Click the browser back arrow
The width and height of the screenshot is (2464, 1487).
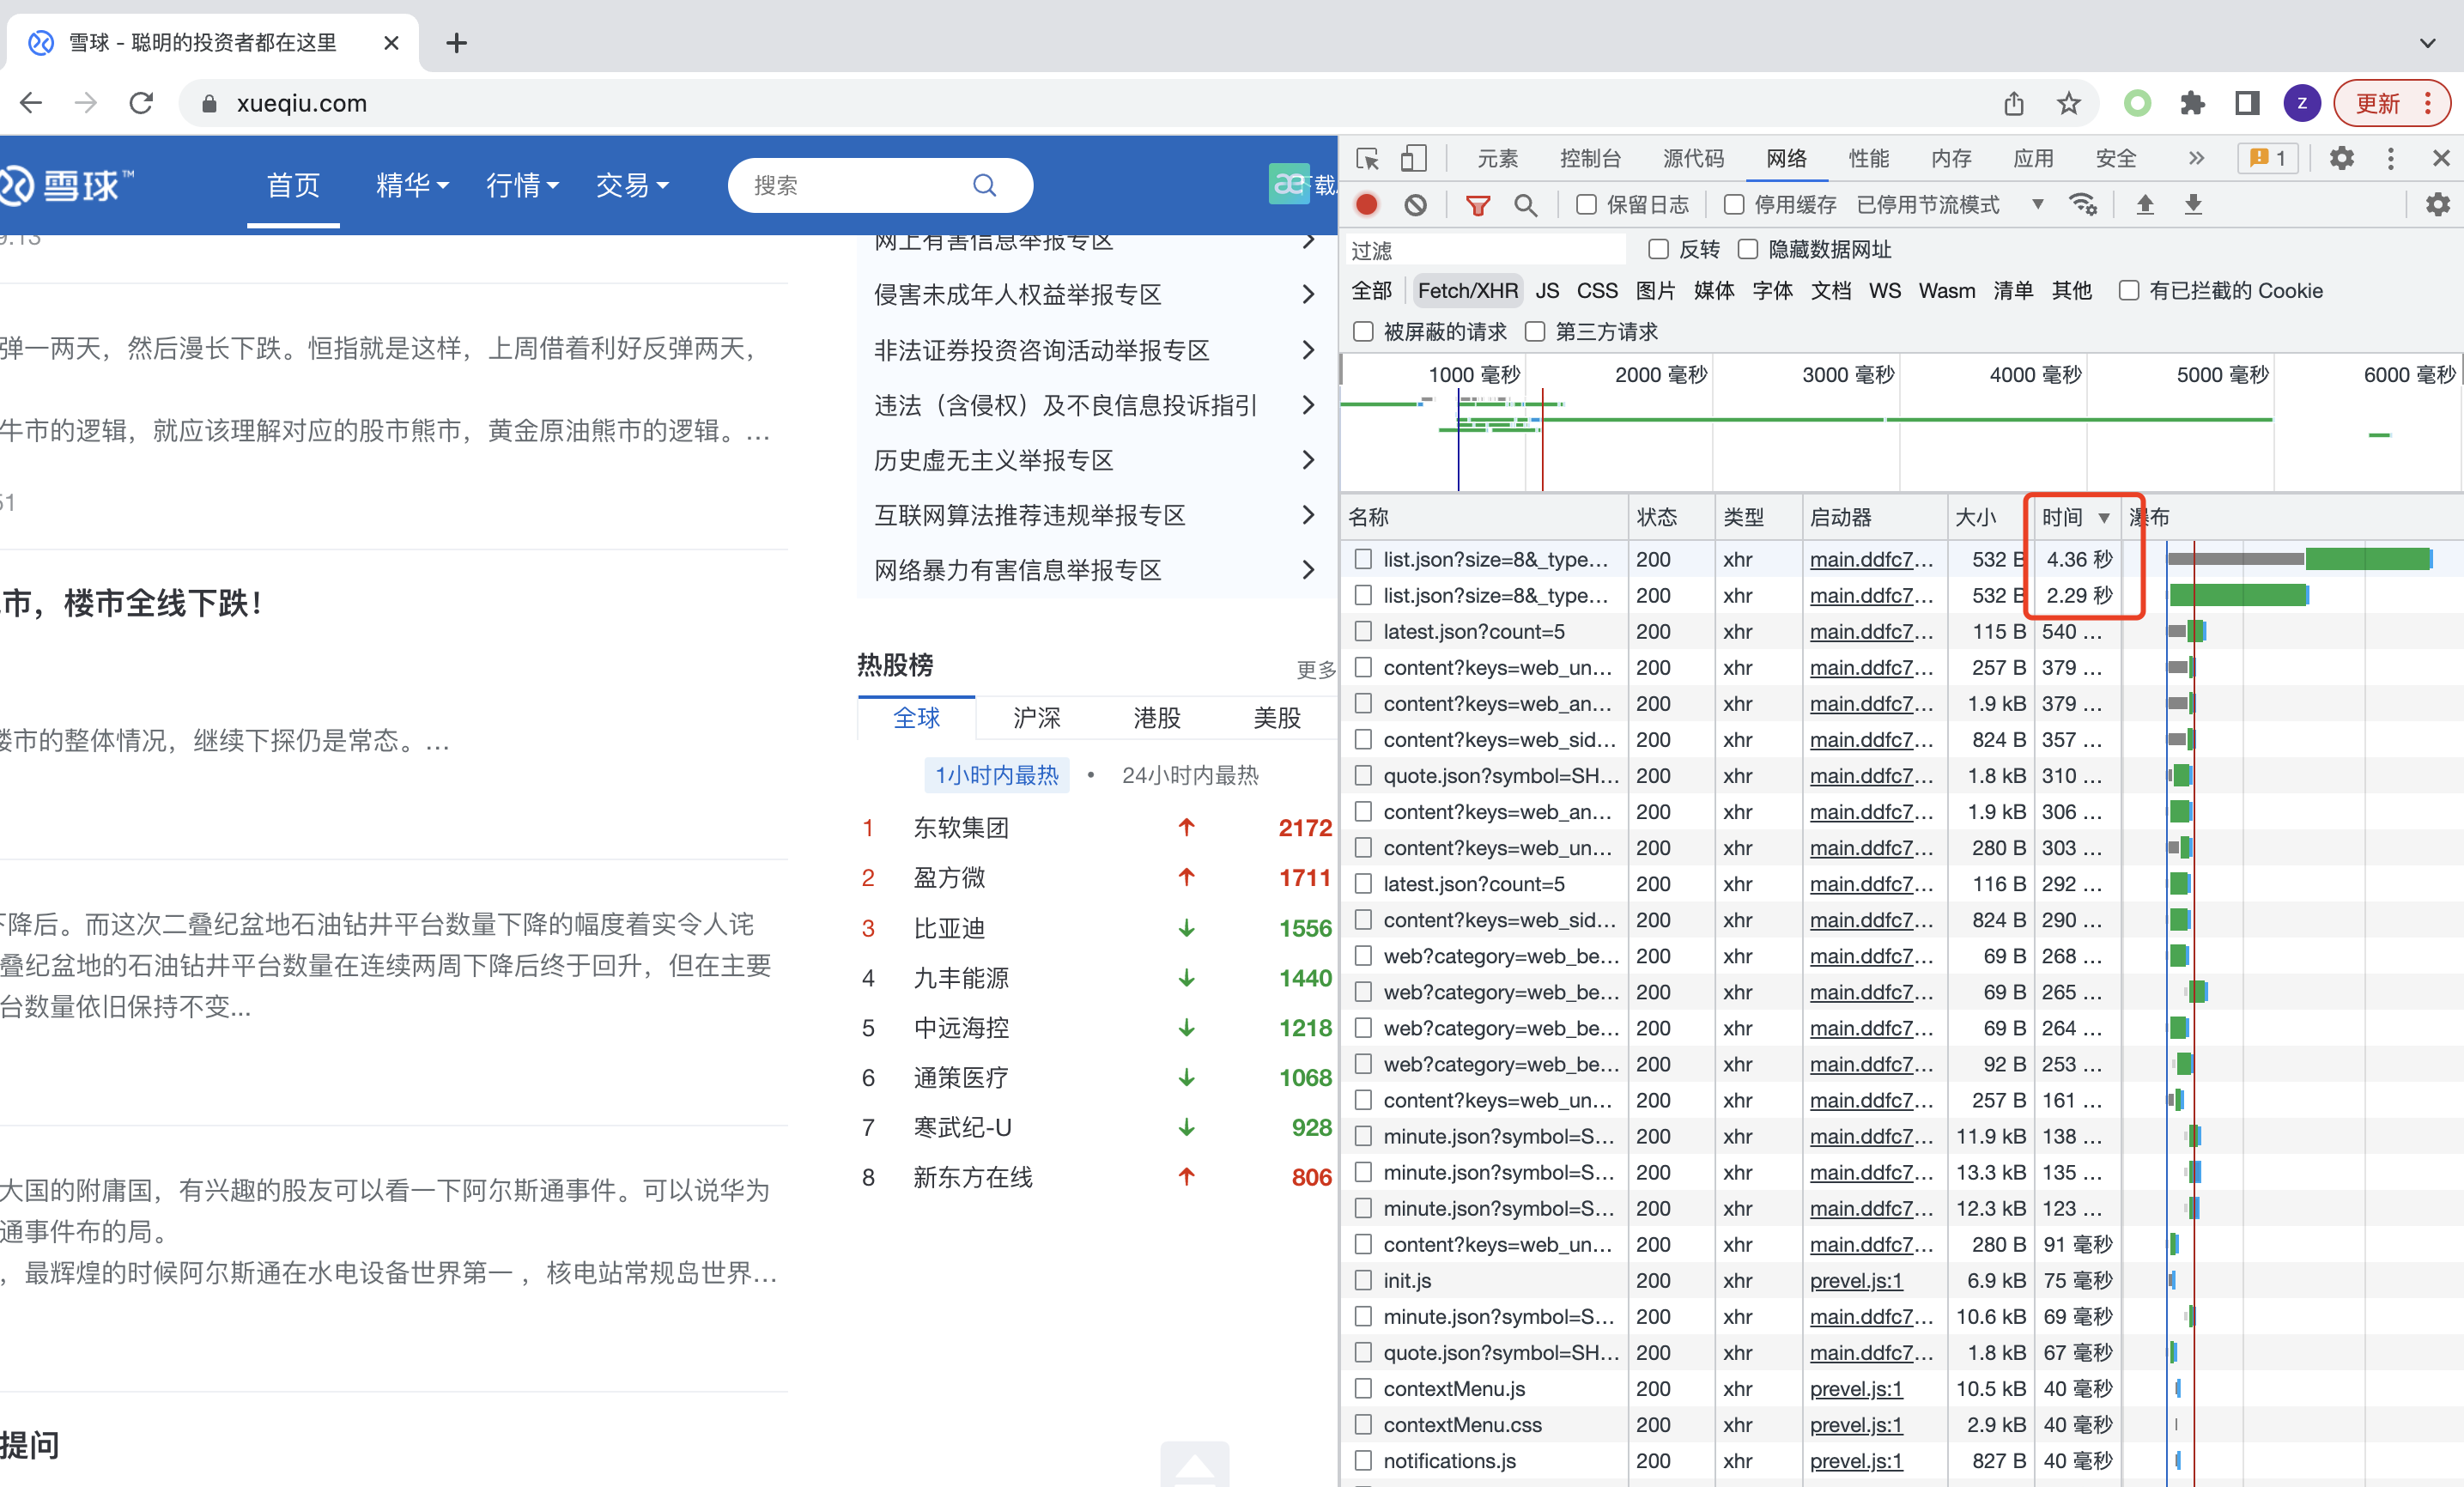tap(31, 103)
